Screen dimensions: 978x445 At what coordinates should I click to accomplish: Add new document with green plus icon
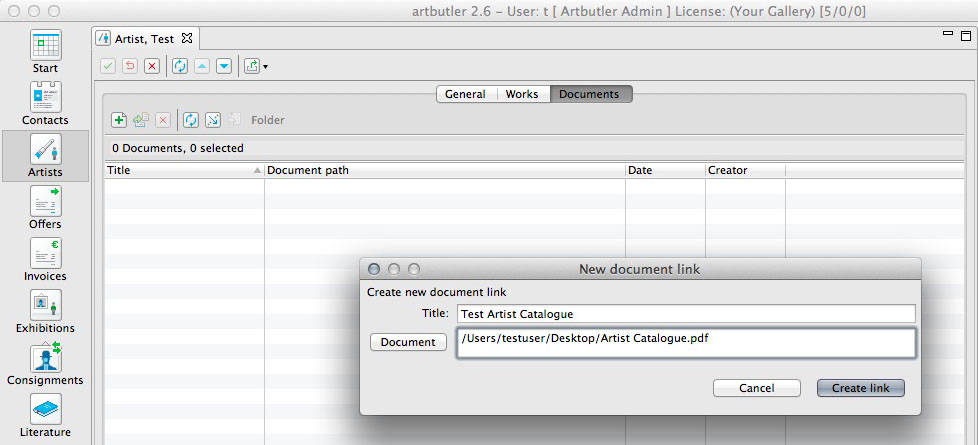119,120
